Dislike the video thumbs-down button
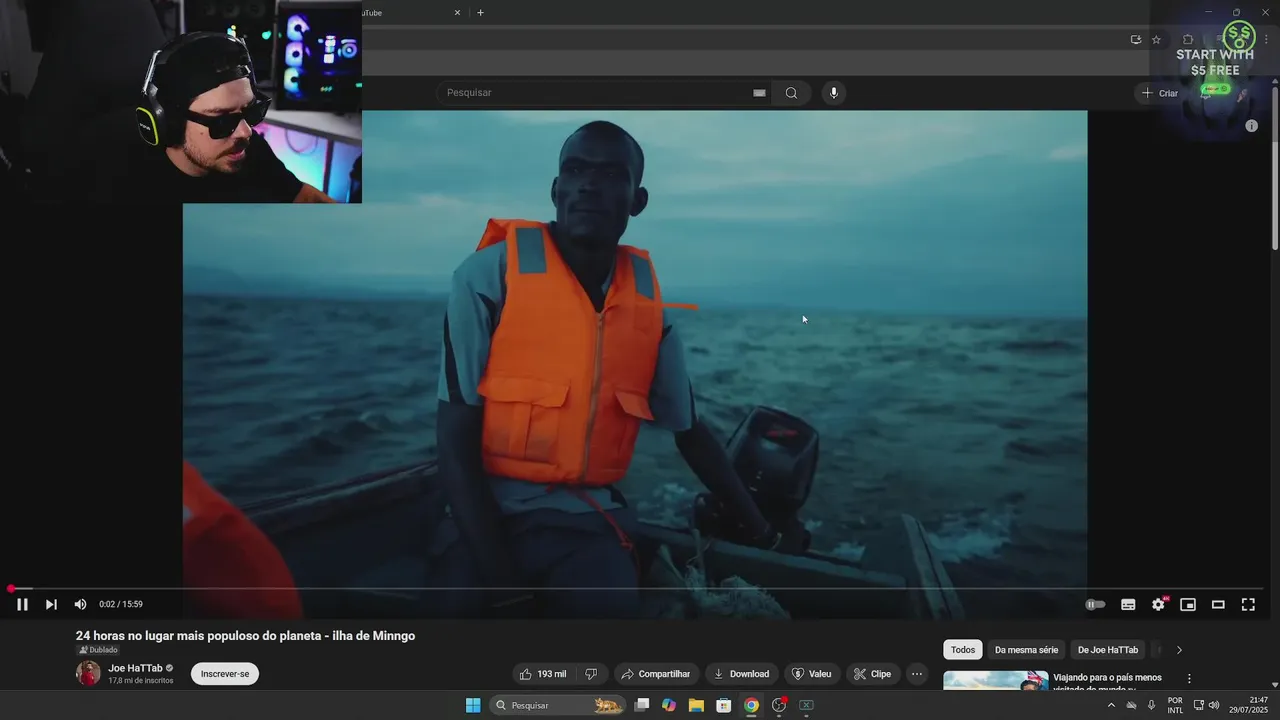Screen dimensions: 1280x720 591,674
